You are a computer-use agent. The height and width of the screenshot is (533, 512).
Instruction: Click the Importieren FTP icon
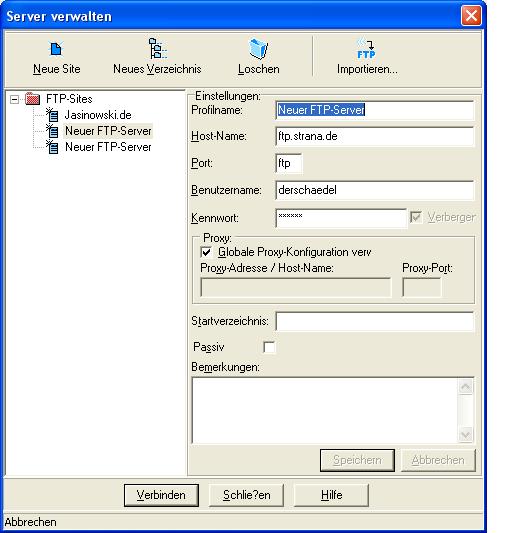(x=366, y=49)
